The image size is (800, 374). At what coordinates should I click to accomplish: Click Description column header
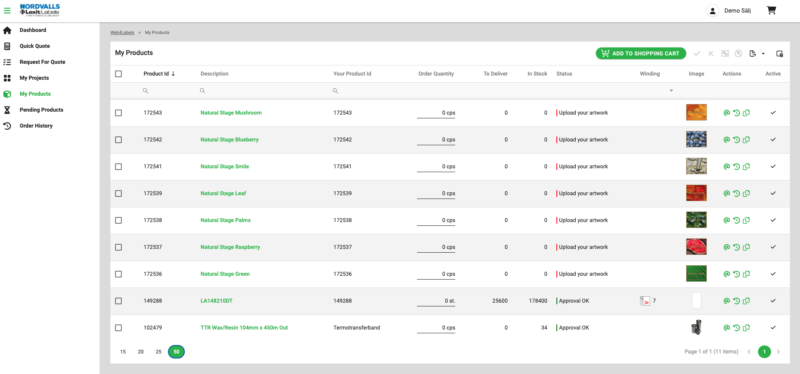click(x=214, y=74)
